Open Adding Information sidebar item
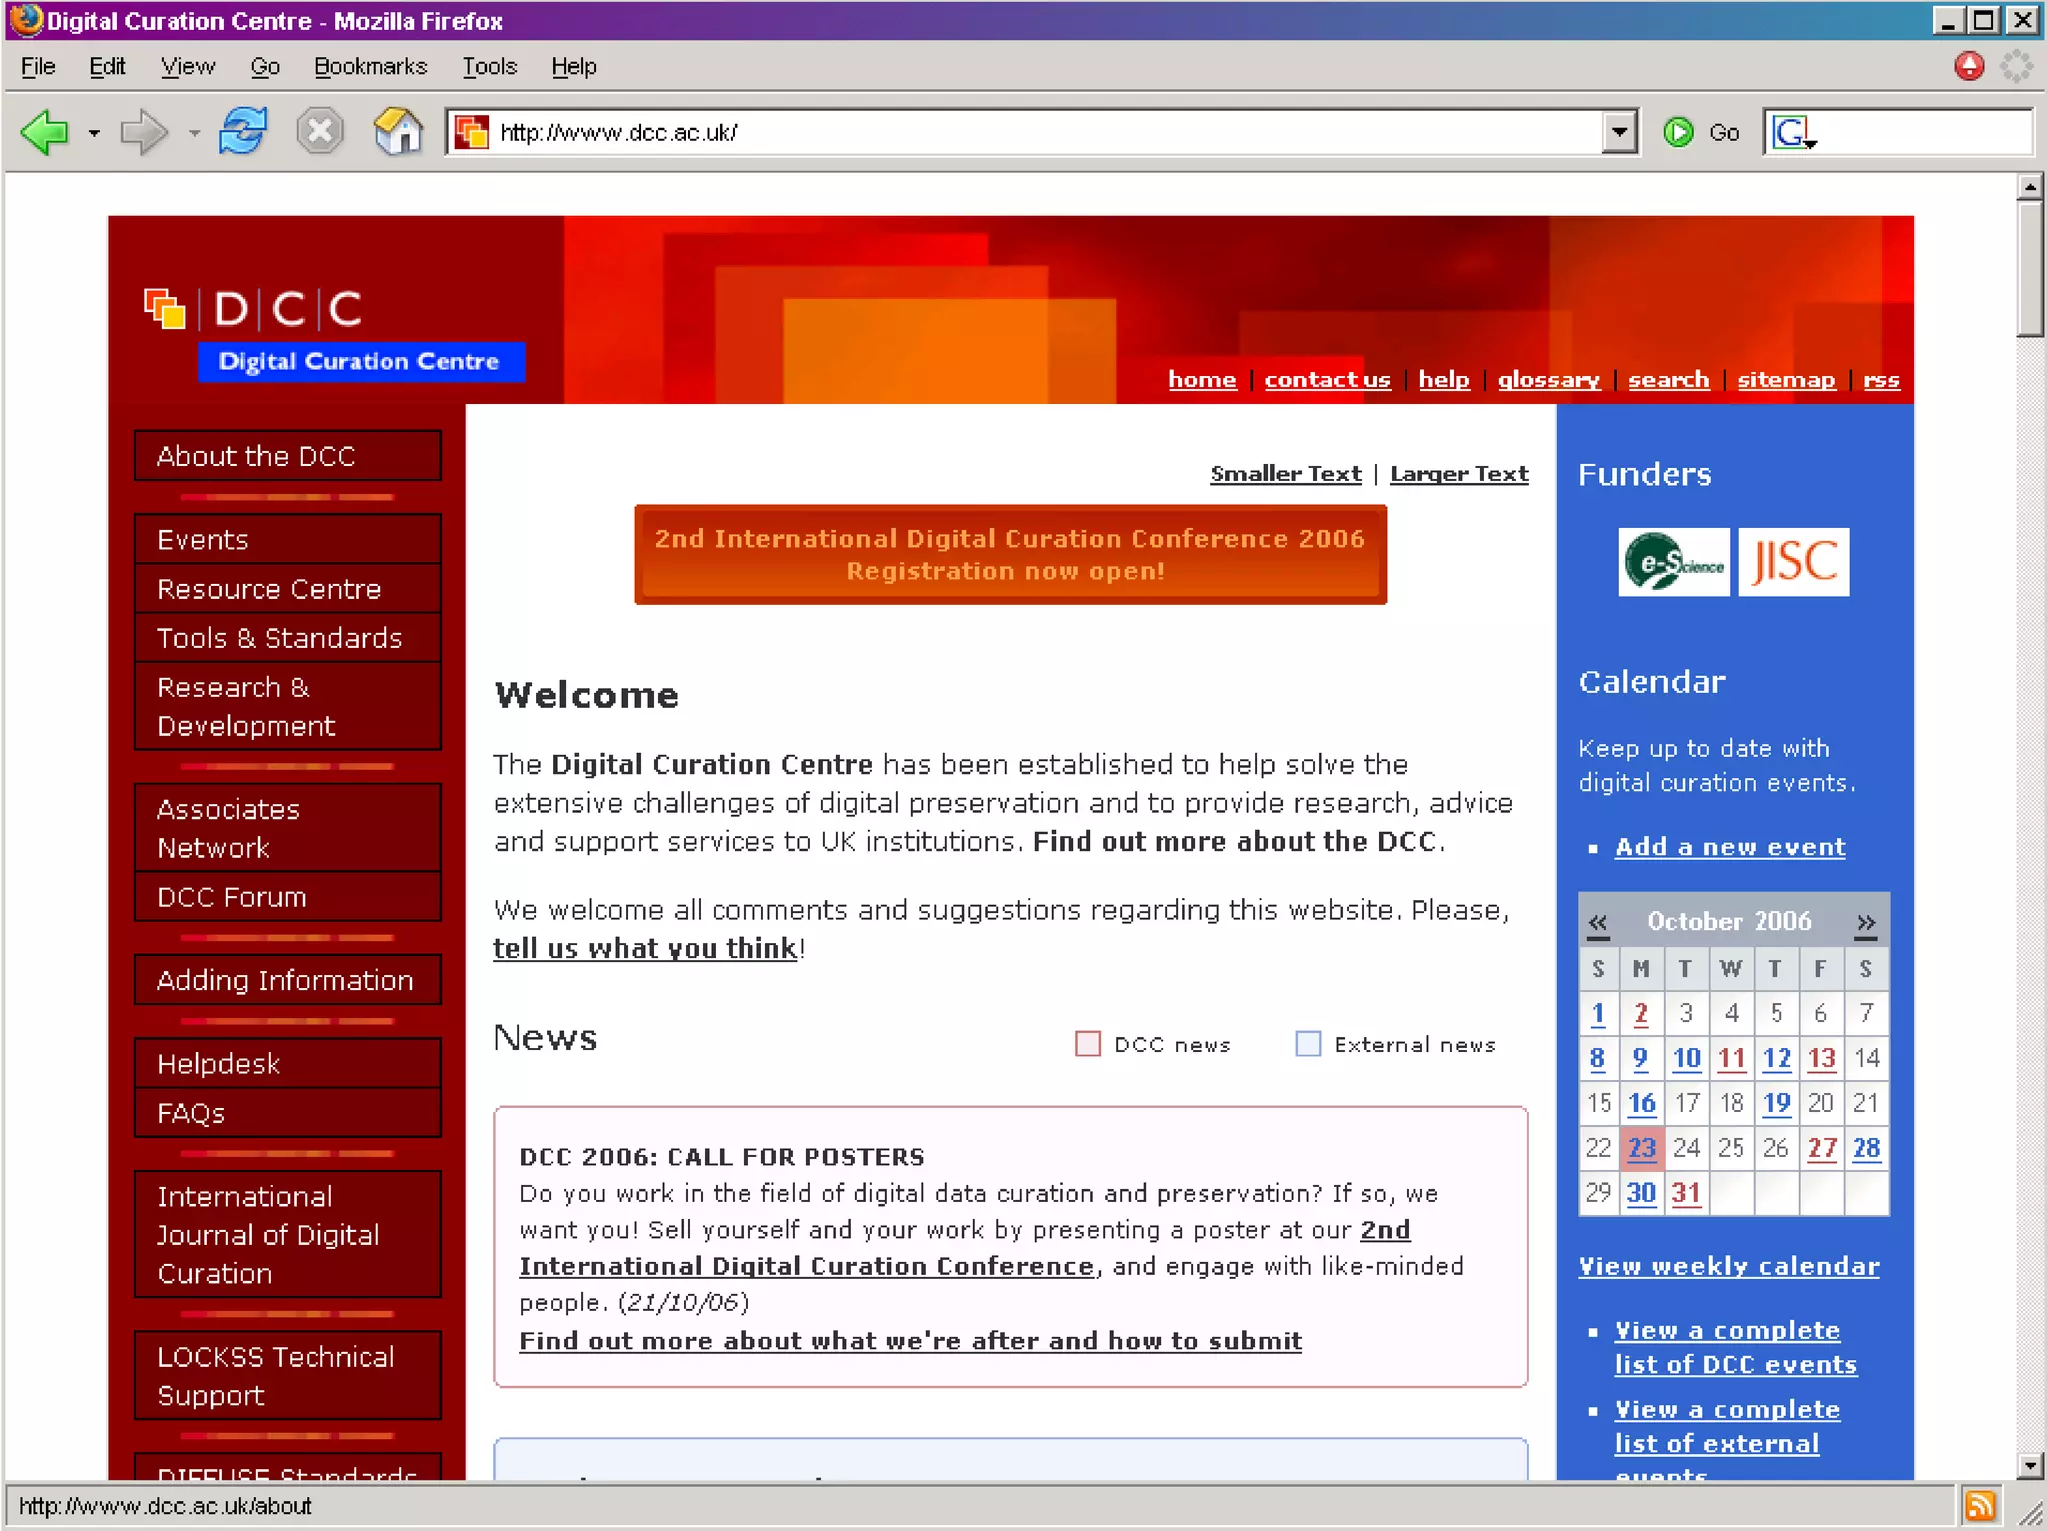This screenshot has height=1531, width=2048. pos(288,980)
